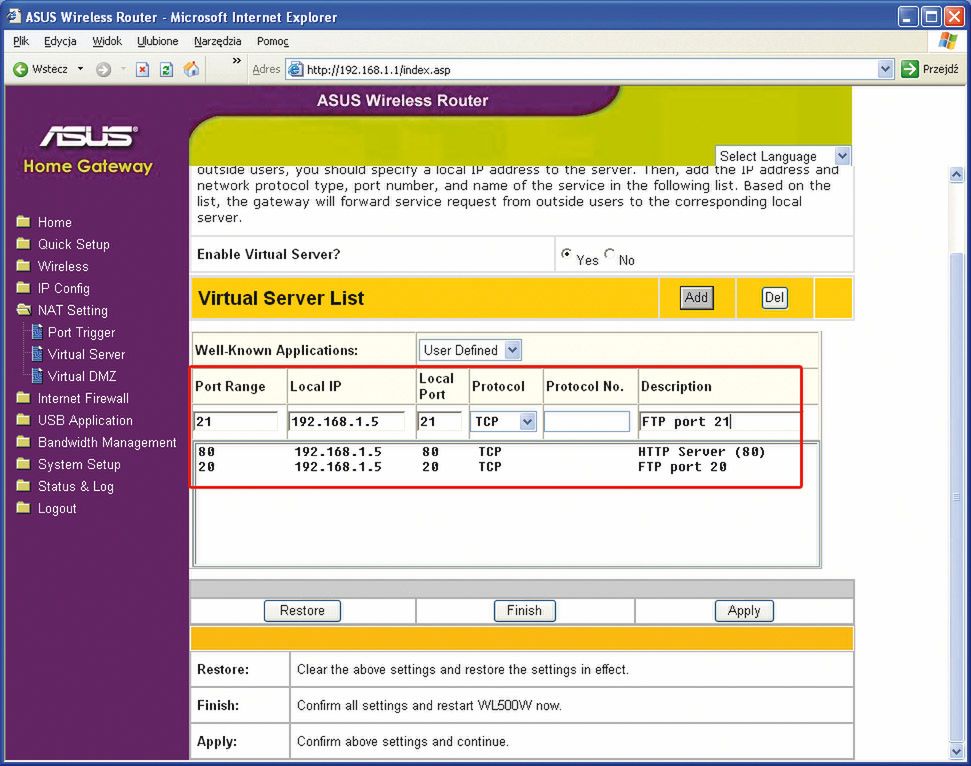Open the Internet Firewall section
The height and width of the screenshot is (766, 971).
83,398
